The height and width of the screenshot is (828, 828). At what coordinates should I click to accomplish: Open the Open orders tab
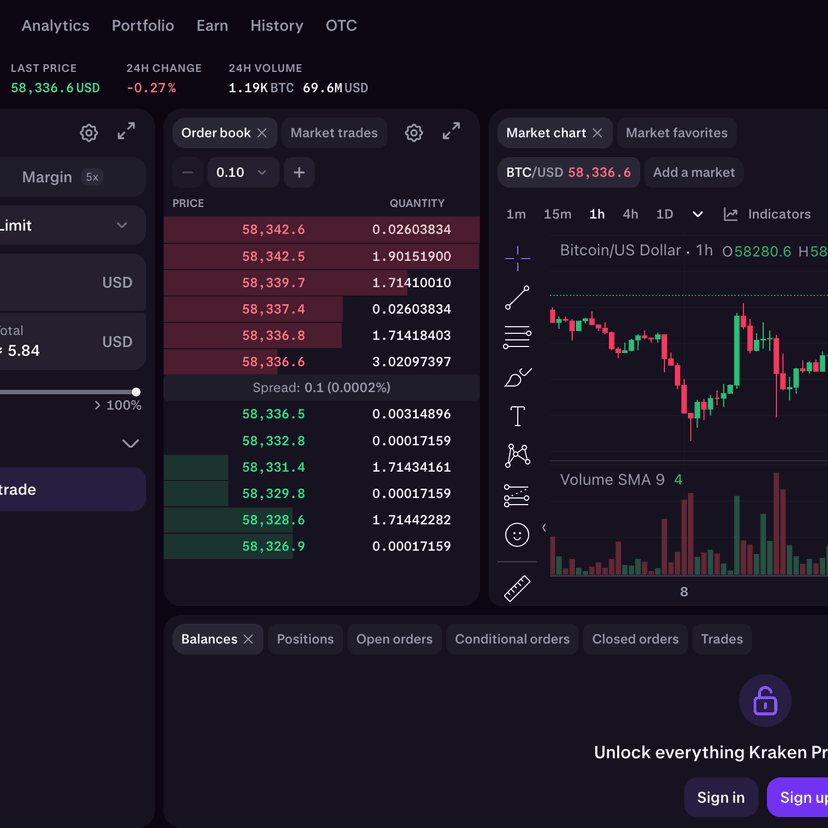pos(394,639)
